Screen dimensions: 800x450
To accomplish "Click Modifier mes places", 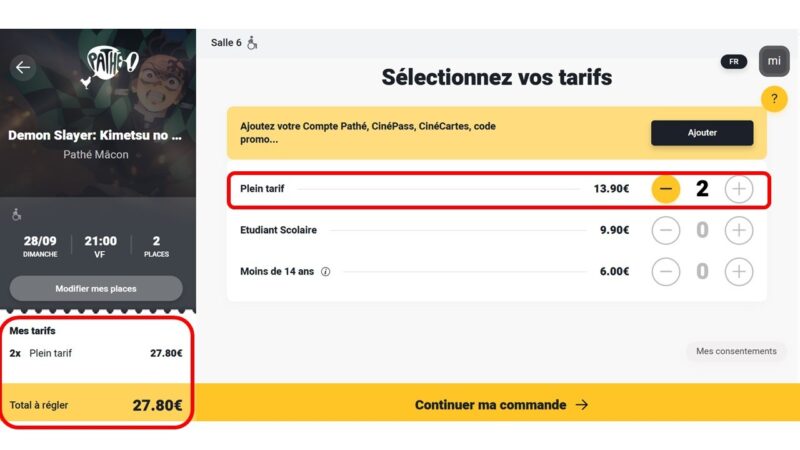I will [96, 289].
